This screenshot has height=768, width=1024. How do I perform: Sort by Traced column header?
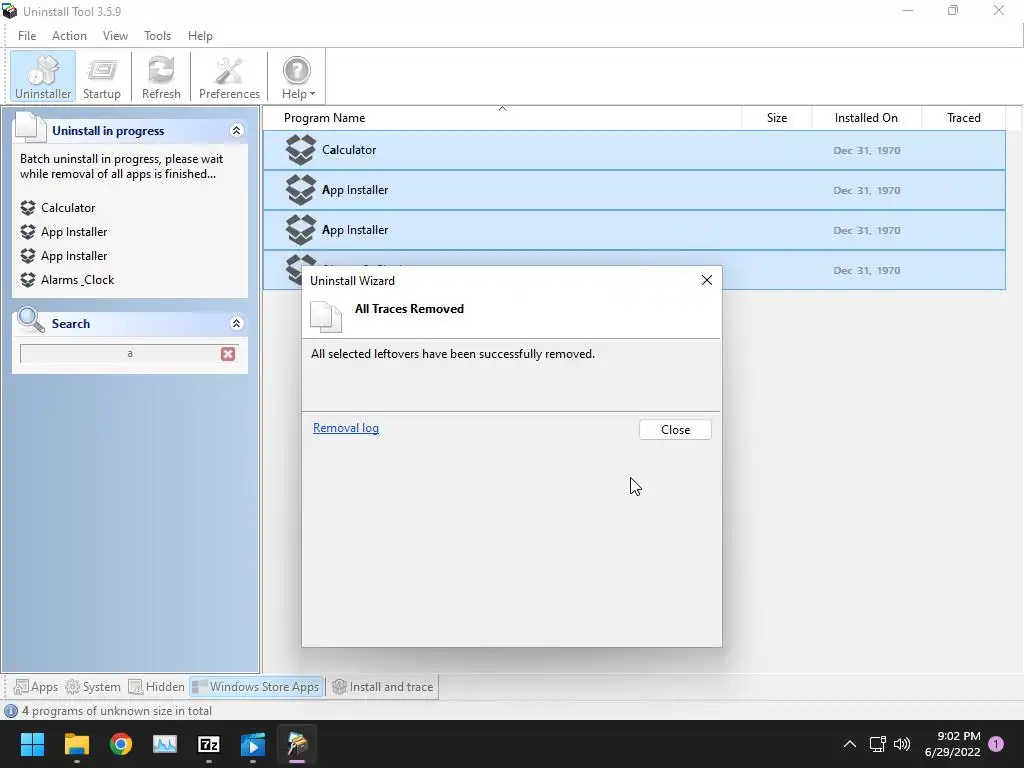pyautogui.click(x=963, y=118)
